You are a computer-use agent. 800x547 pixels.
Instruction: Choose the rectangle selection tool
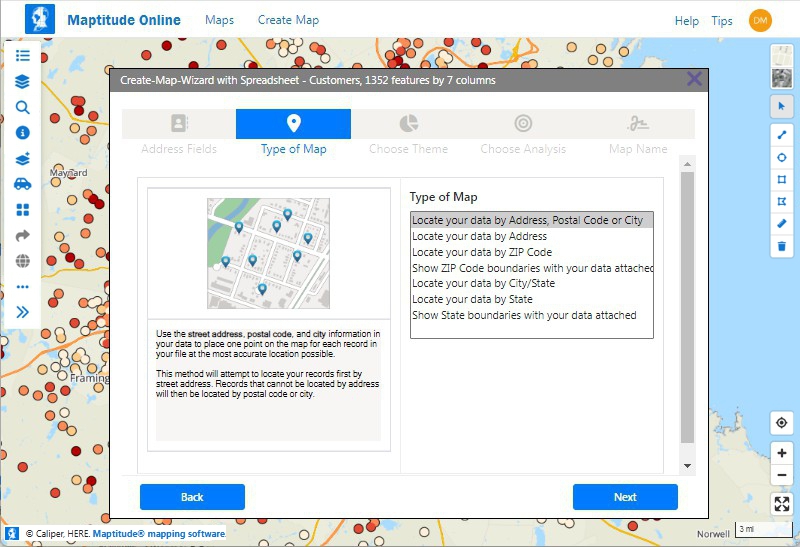pyautogui.click(x=782, y=179)
